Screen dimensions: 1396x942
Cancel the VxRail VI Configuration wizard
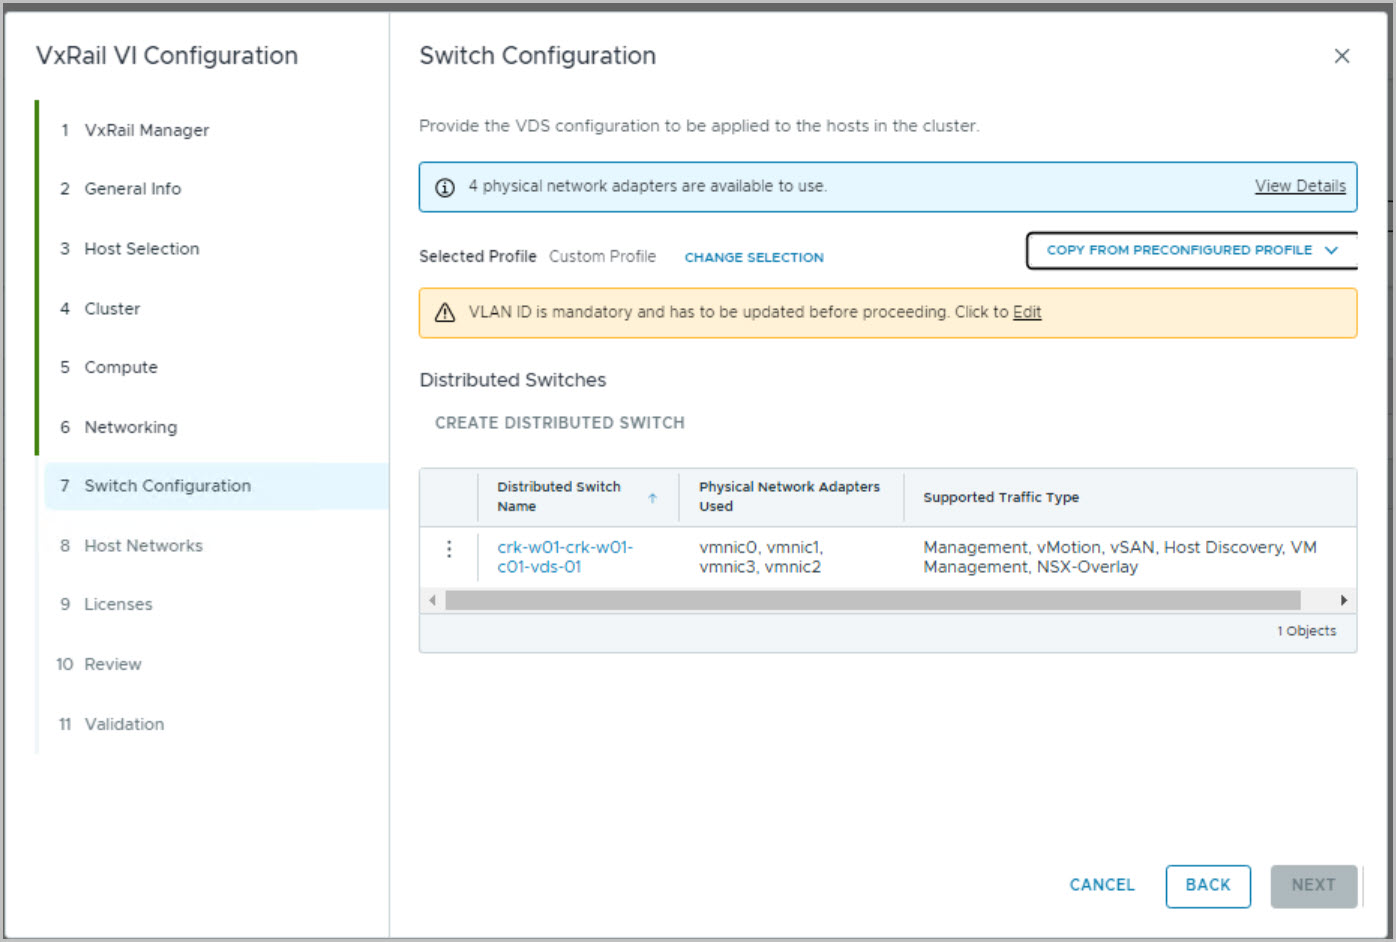pyautogui.click(x=1101, y=885)
